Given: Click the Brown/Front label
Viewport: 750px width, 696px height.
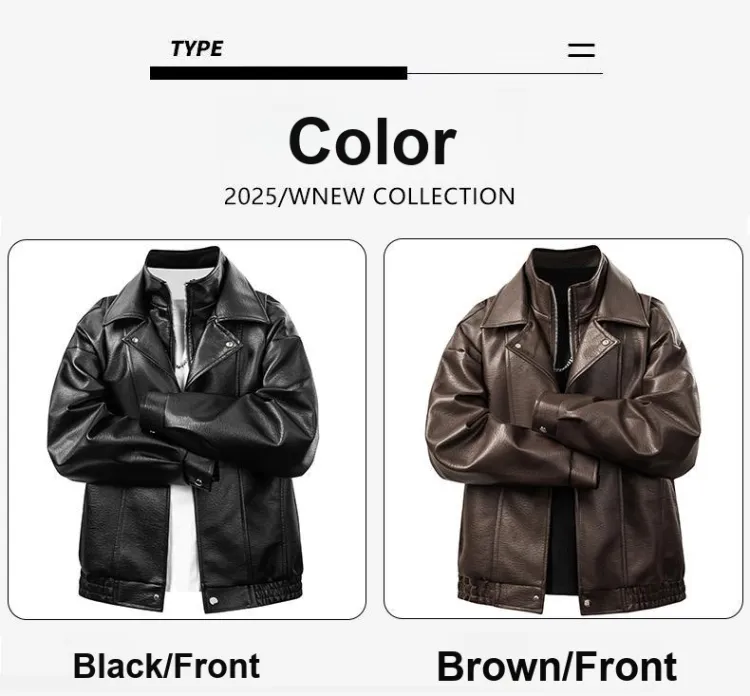Looking at the screenshot, I should [557, 666].
